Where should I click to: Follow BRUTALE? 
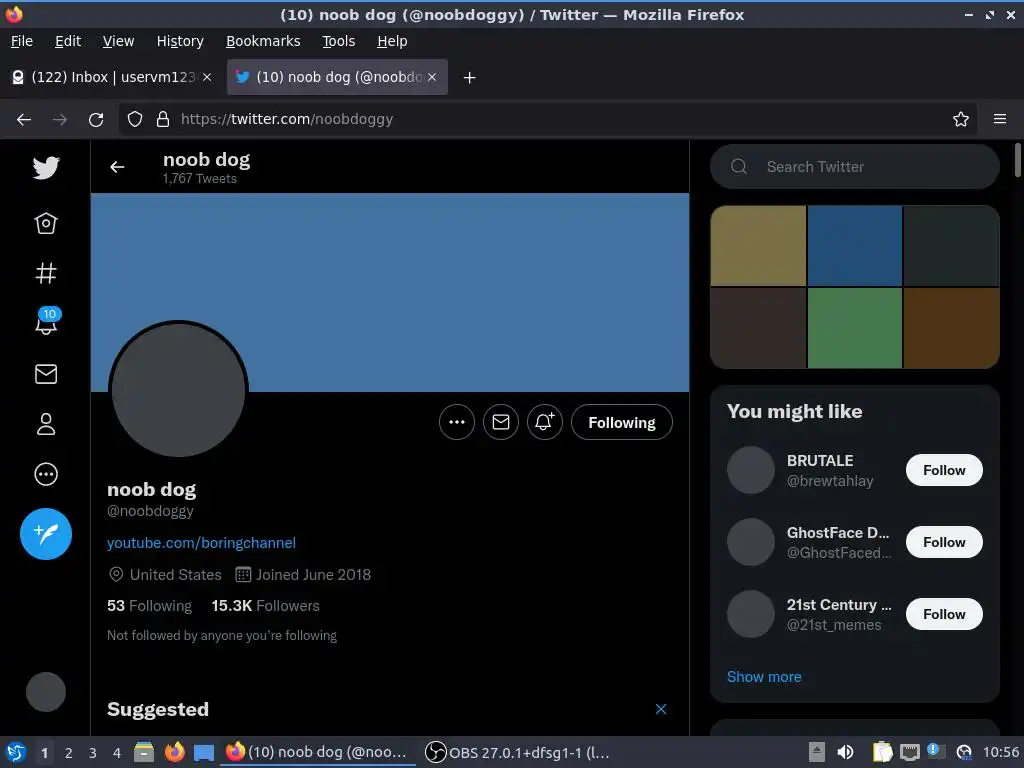(x=944, y=470)
